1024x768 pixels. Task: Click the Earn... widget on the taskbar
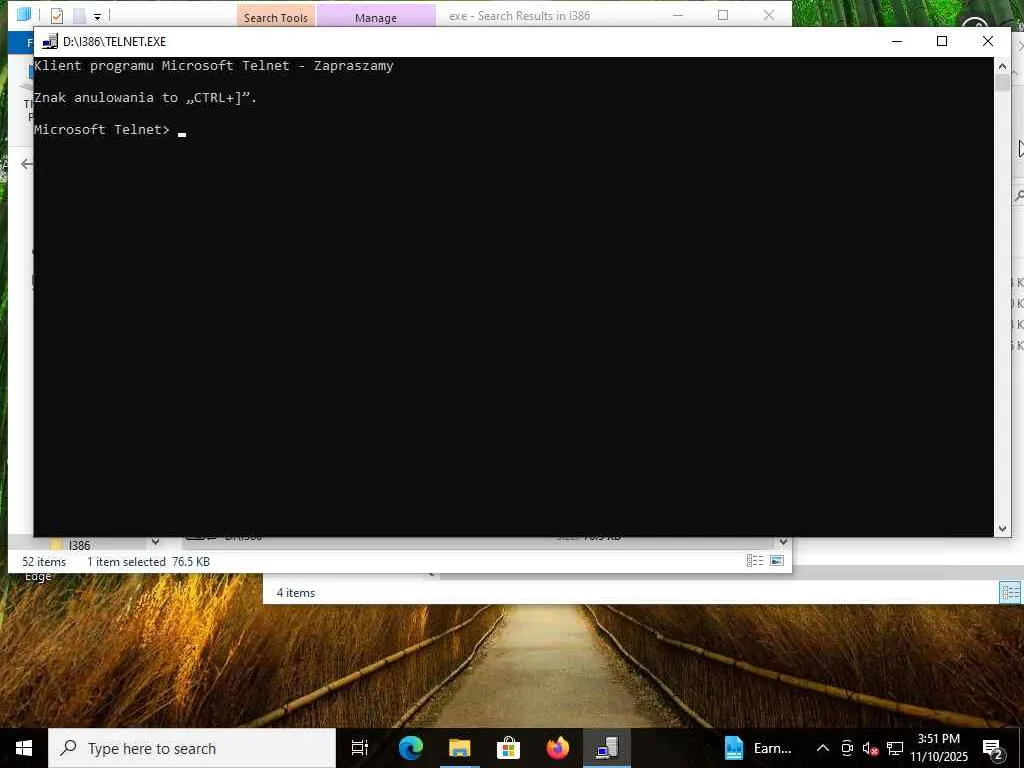758,748
